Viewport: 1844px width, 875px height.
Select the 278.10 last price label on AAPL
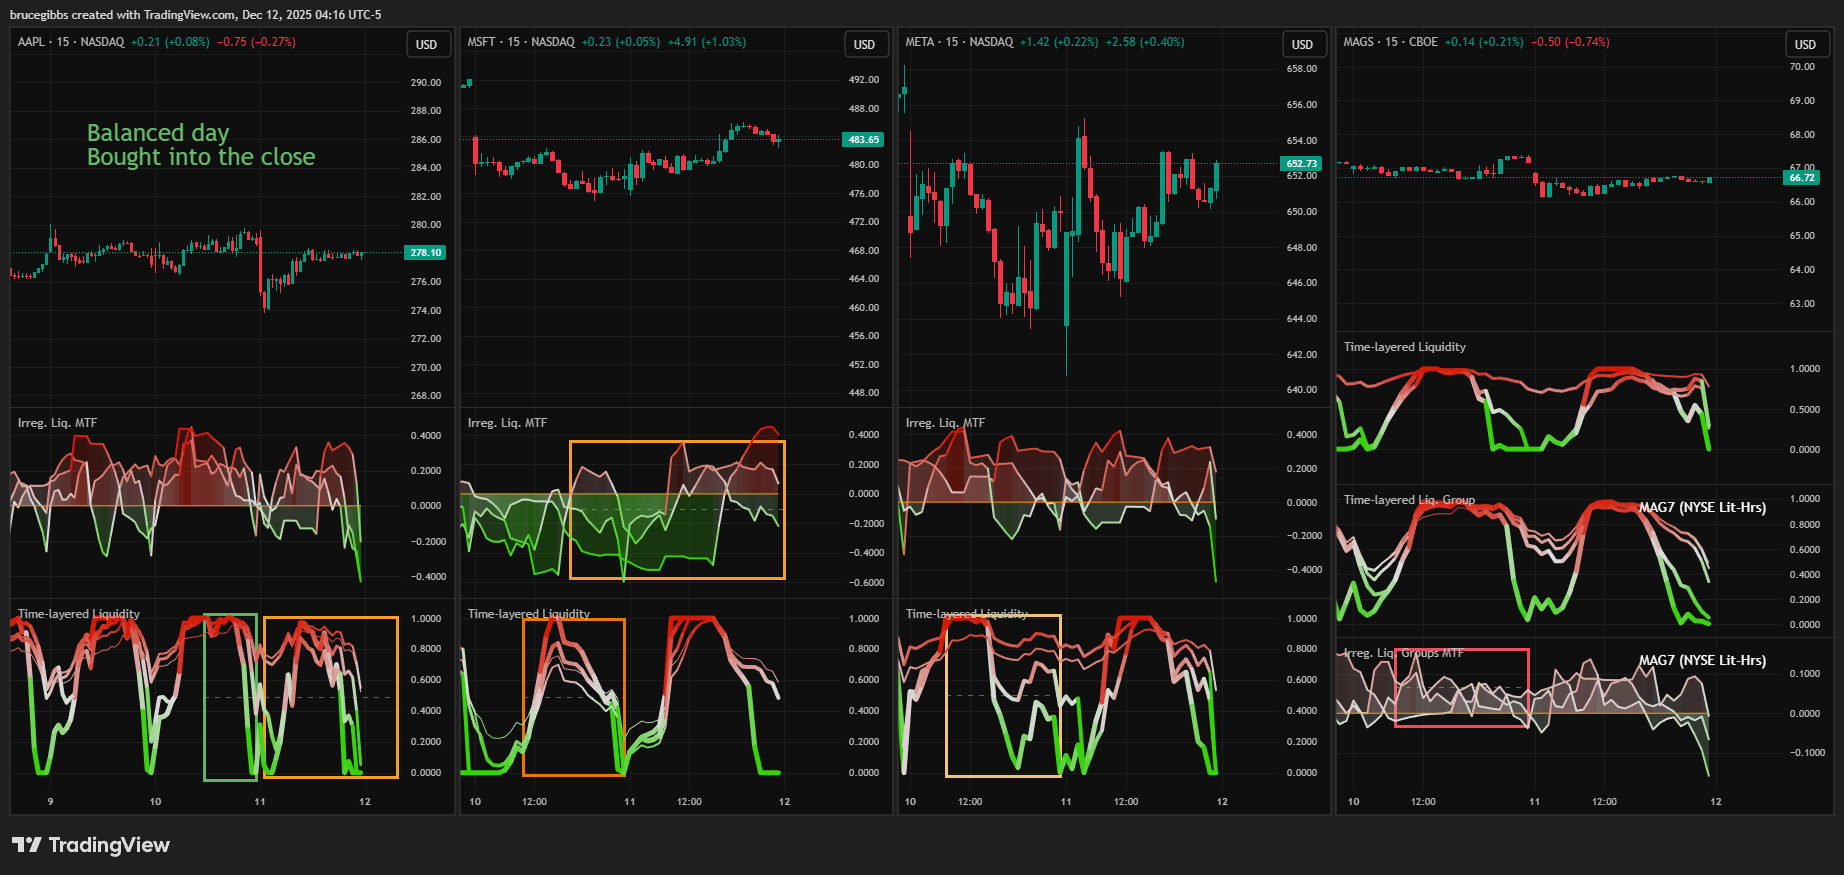tap(425, 253)
